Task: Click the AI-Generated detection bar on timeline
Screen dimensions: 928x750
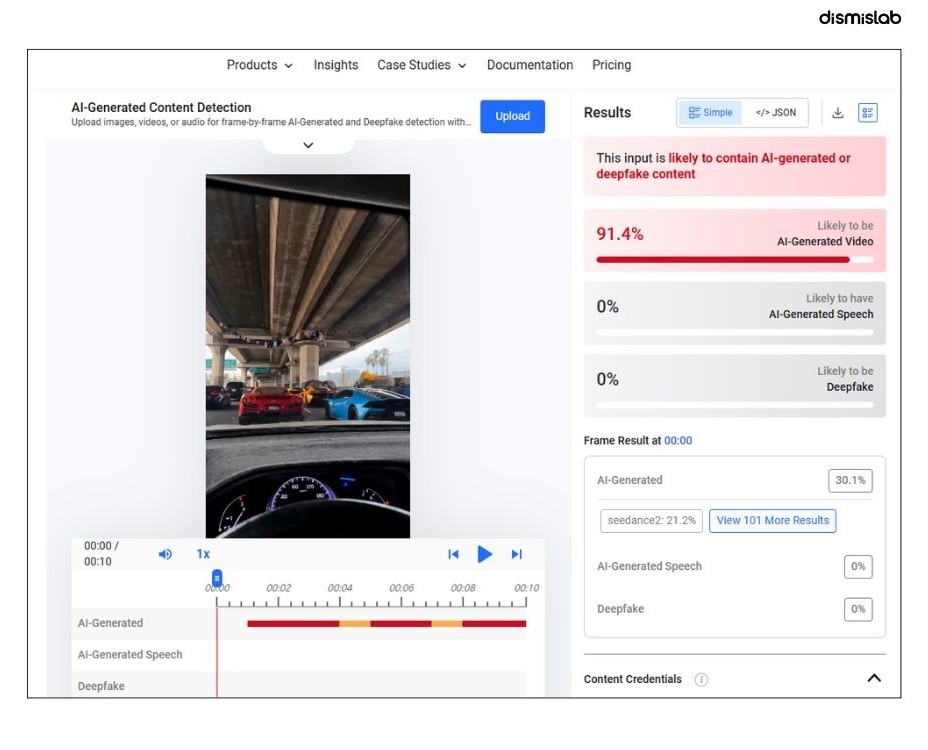Action: [386, 623]
